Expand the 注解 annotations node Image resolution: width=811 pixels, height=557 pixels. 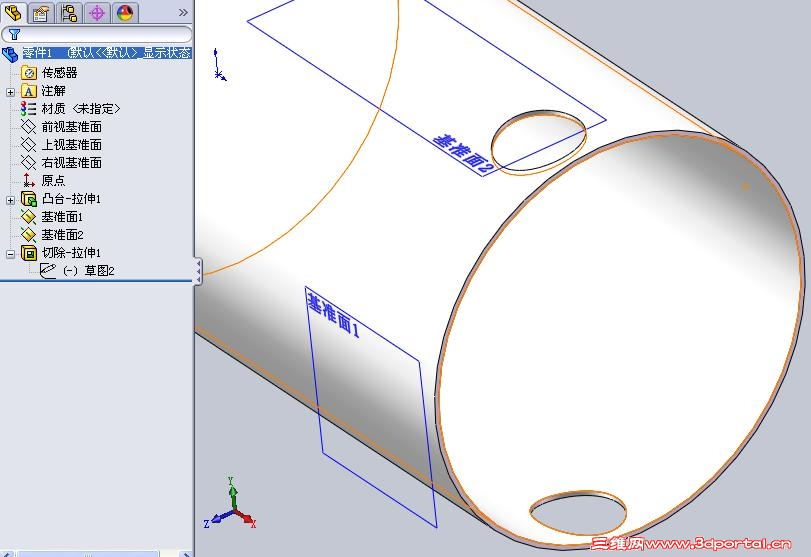click(x=10, y=92)
